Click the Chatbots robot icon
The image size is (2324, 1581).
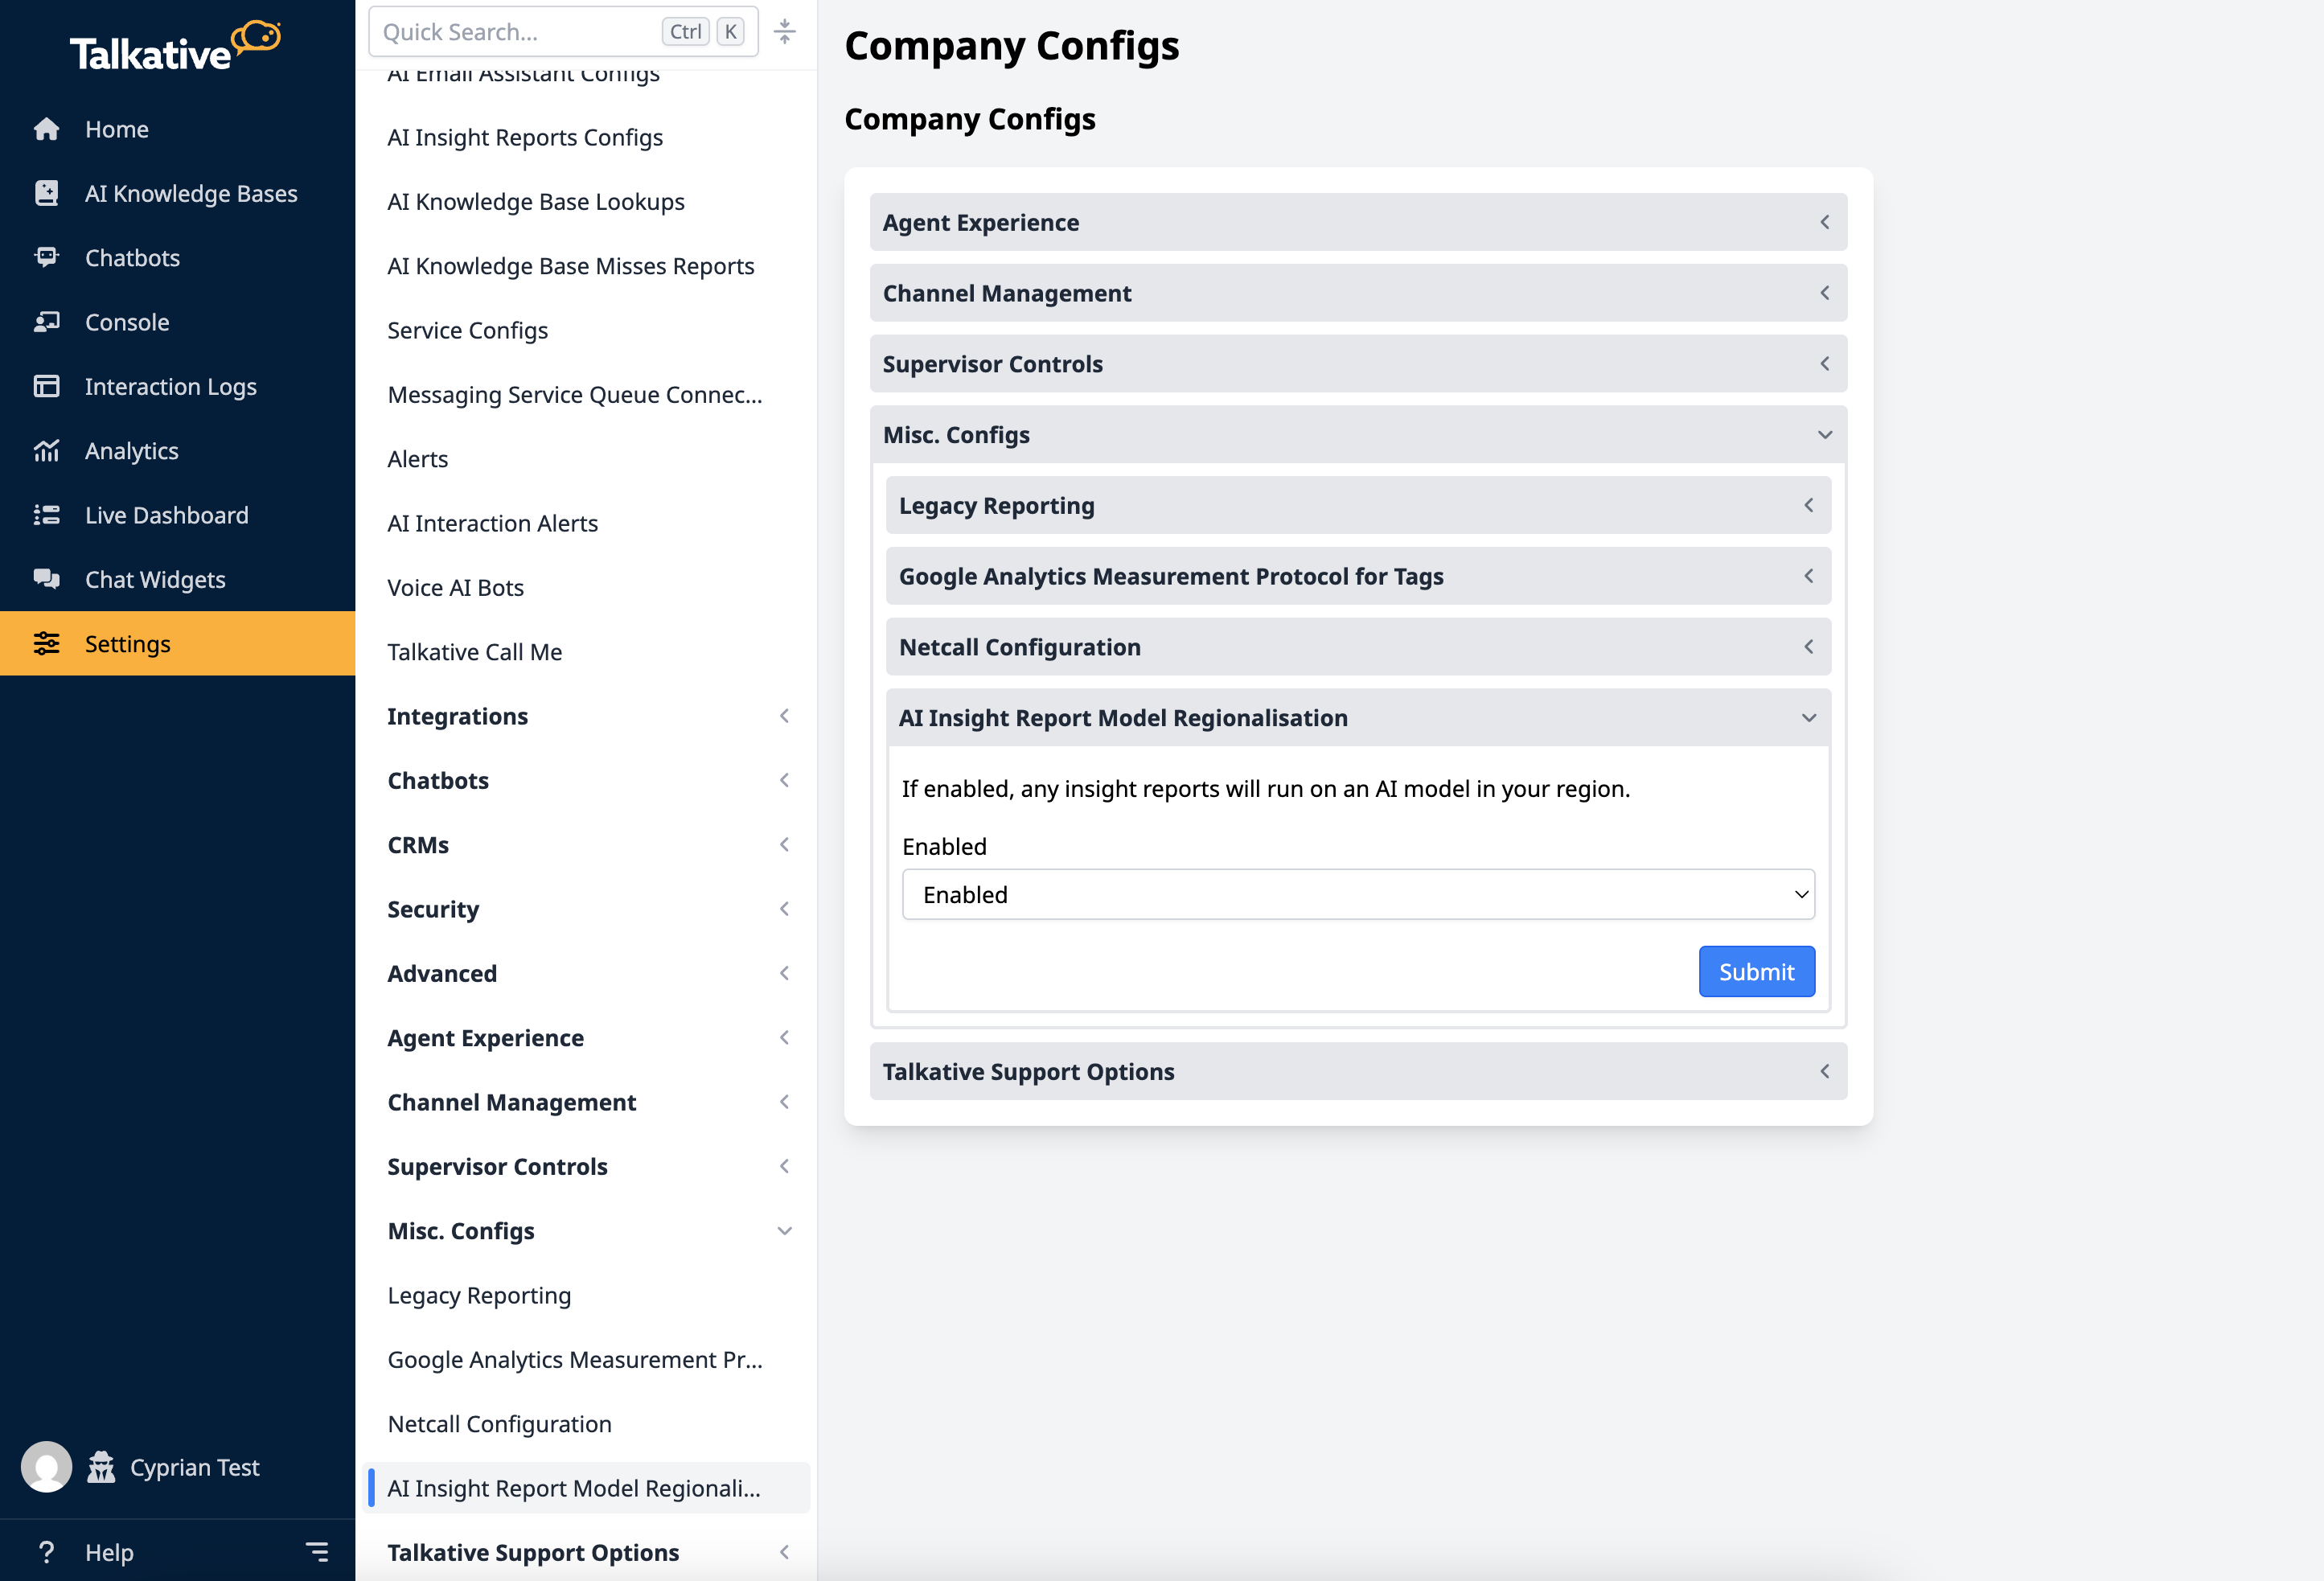pos(46,257)
